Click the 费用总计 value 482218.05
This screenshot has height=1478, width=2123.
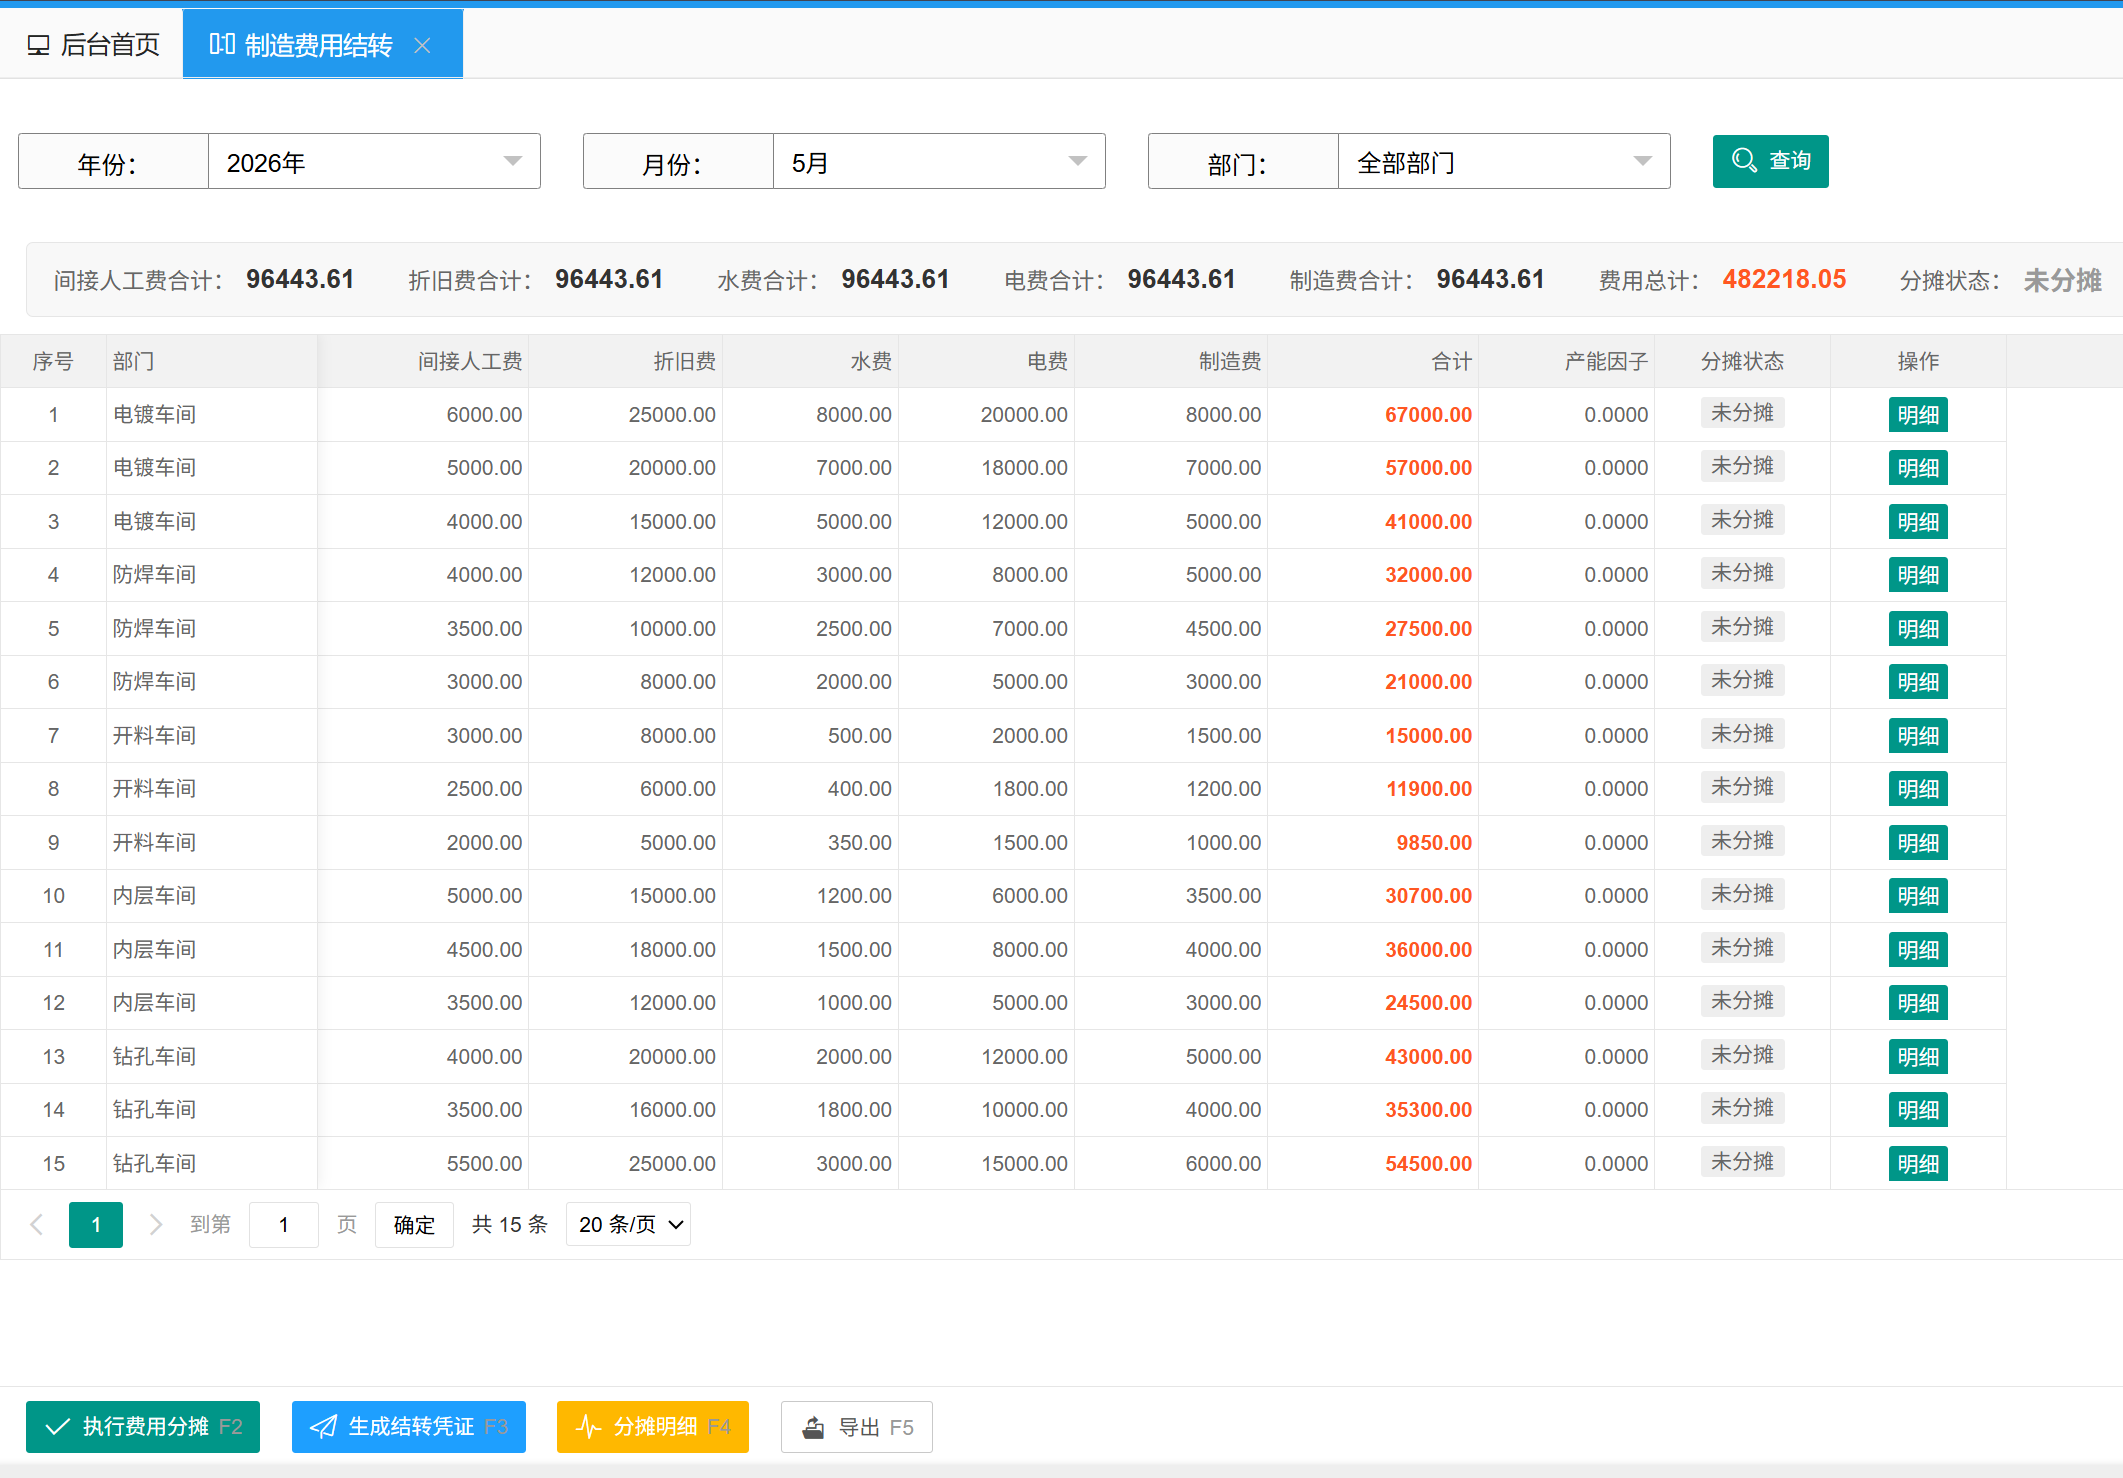pos(1784,279)
